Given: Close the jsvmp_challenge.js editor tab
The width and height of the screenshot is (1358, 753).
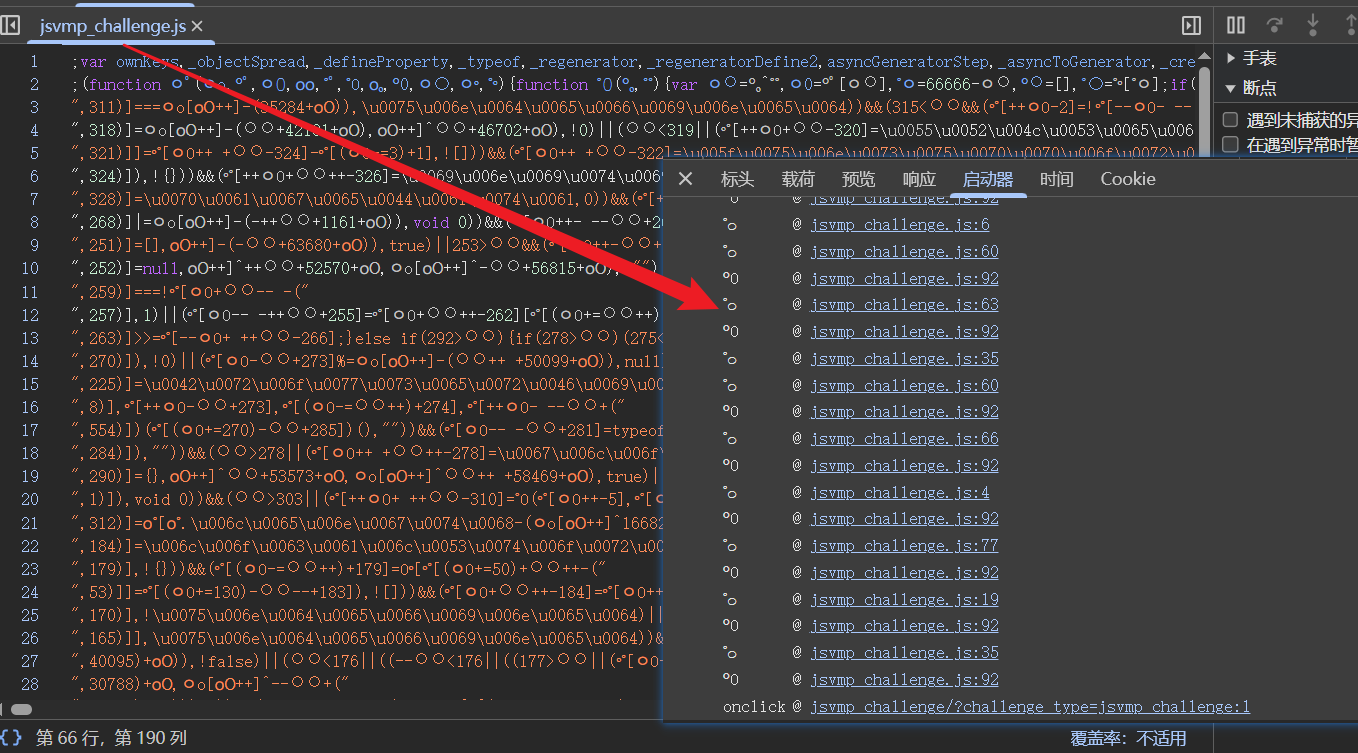Looking at the screenshot, I should 197,27.
